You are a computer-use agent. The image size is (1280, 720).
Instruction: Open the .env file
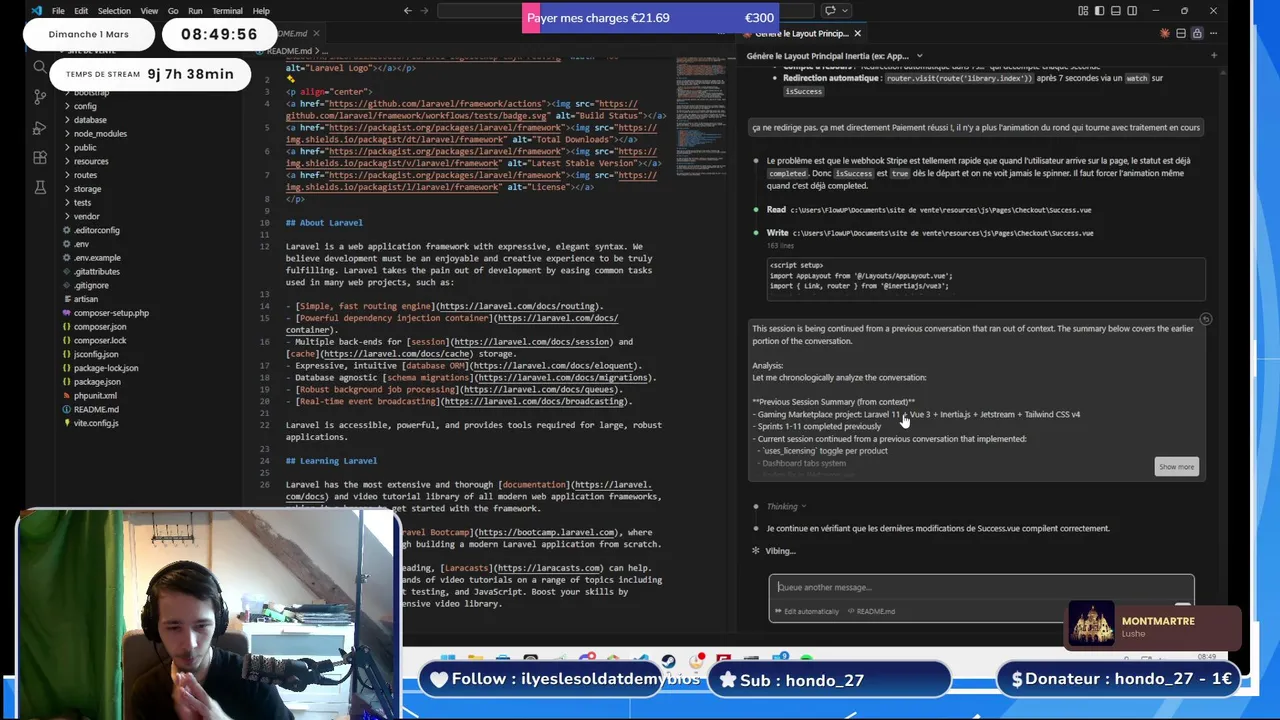pyautogui.click(x=81, y=244)
